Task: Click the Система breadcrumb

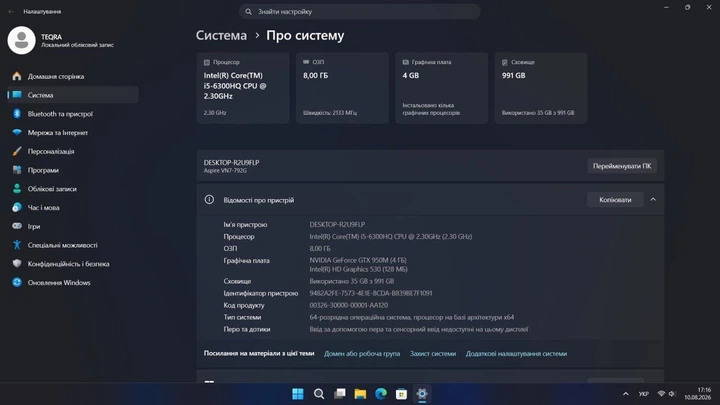Action: click(x=221, y=35)
